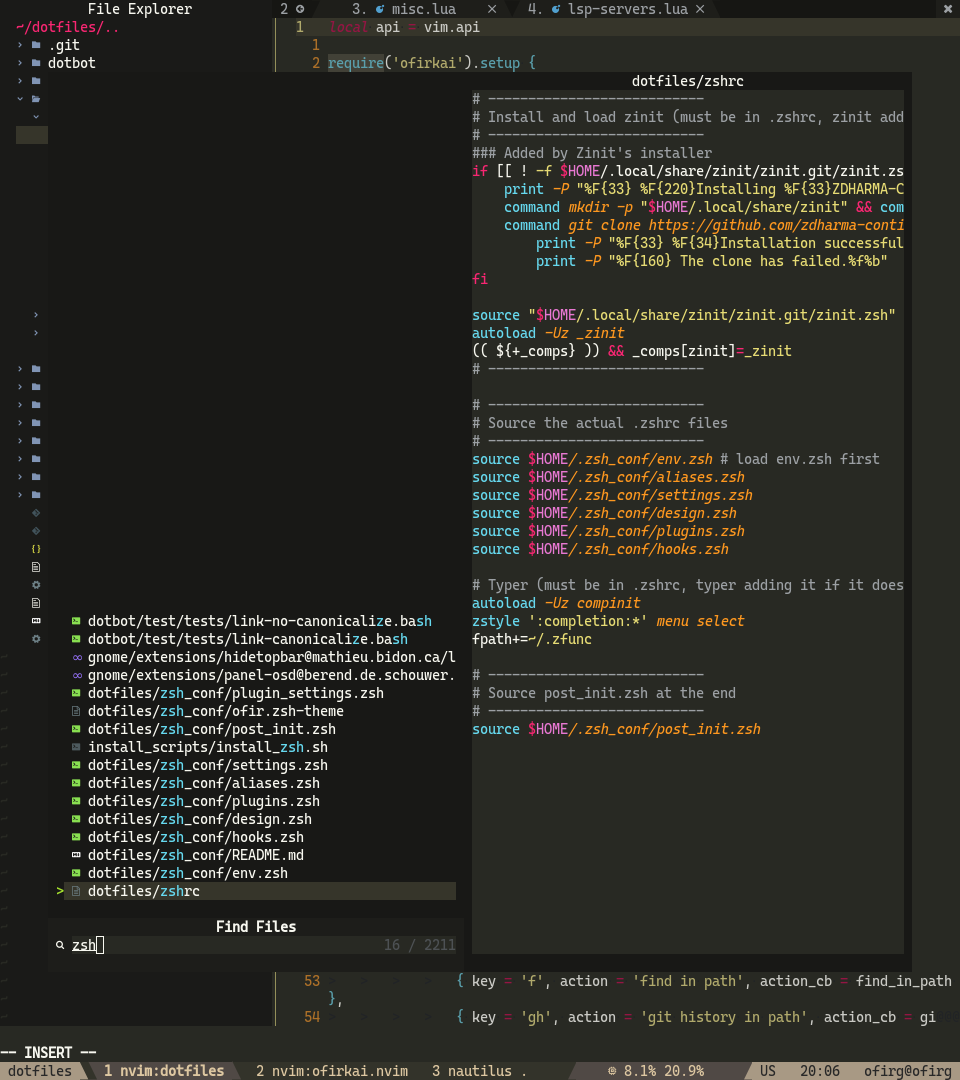Select the highlighted dotfiles/zshrc result
Viewport: 960px width, 1080px height.
pyautogui.click(x=259, y=891)
